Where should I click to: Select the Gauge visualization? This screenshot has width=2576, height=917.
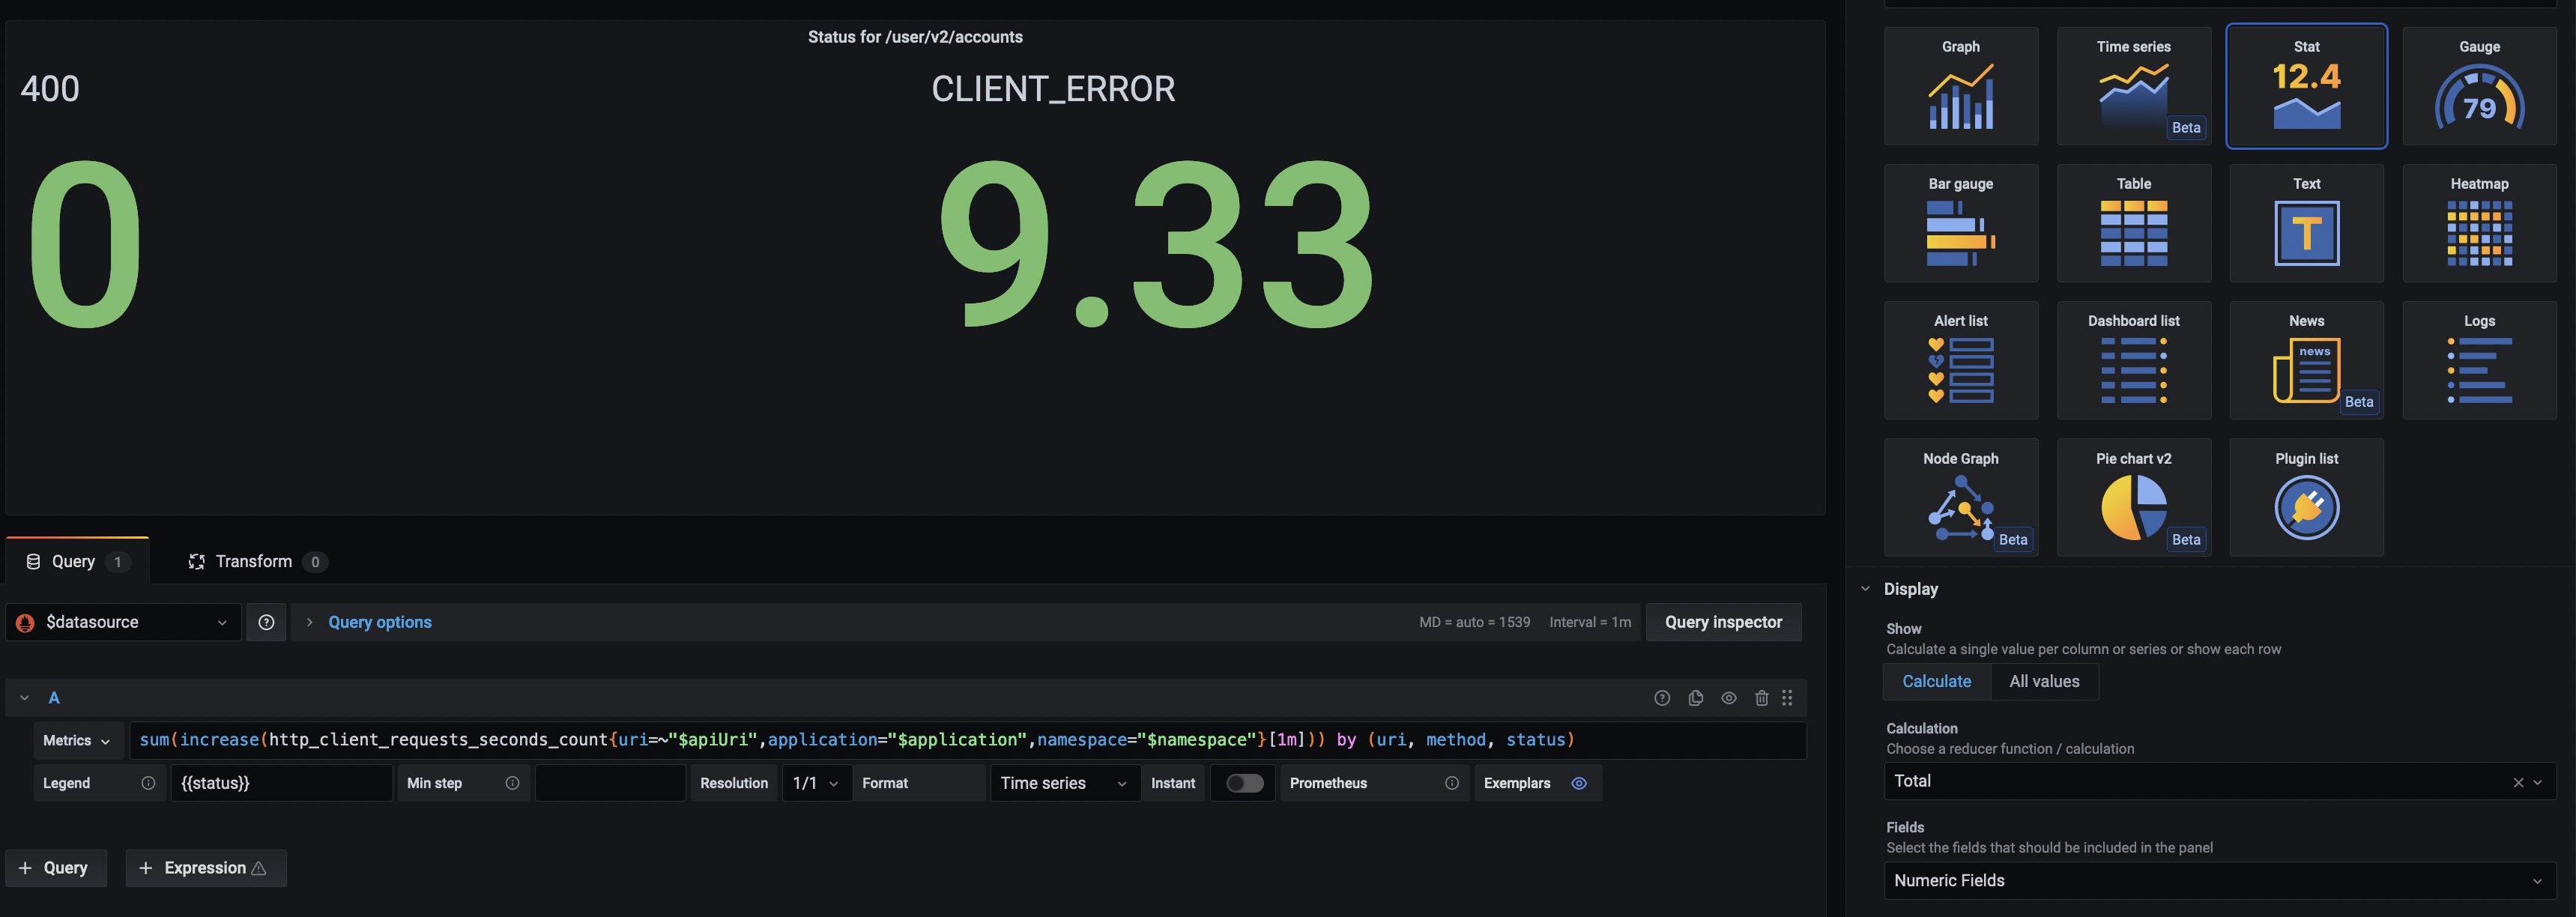click(x=2478, y=86)
